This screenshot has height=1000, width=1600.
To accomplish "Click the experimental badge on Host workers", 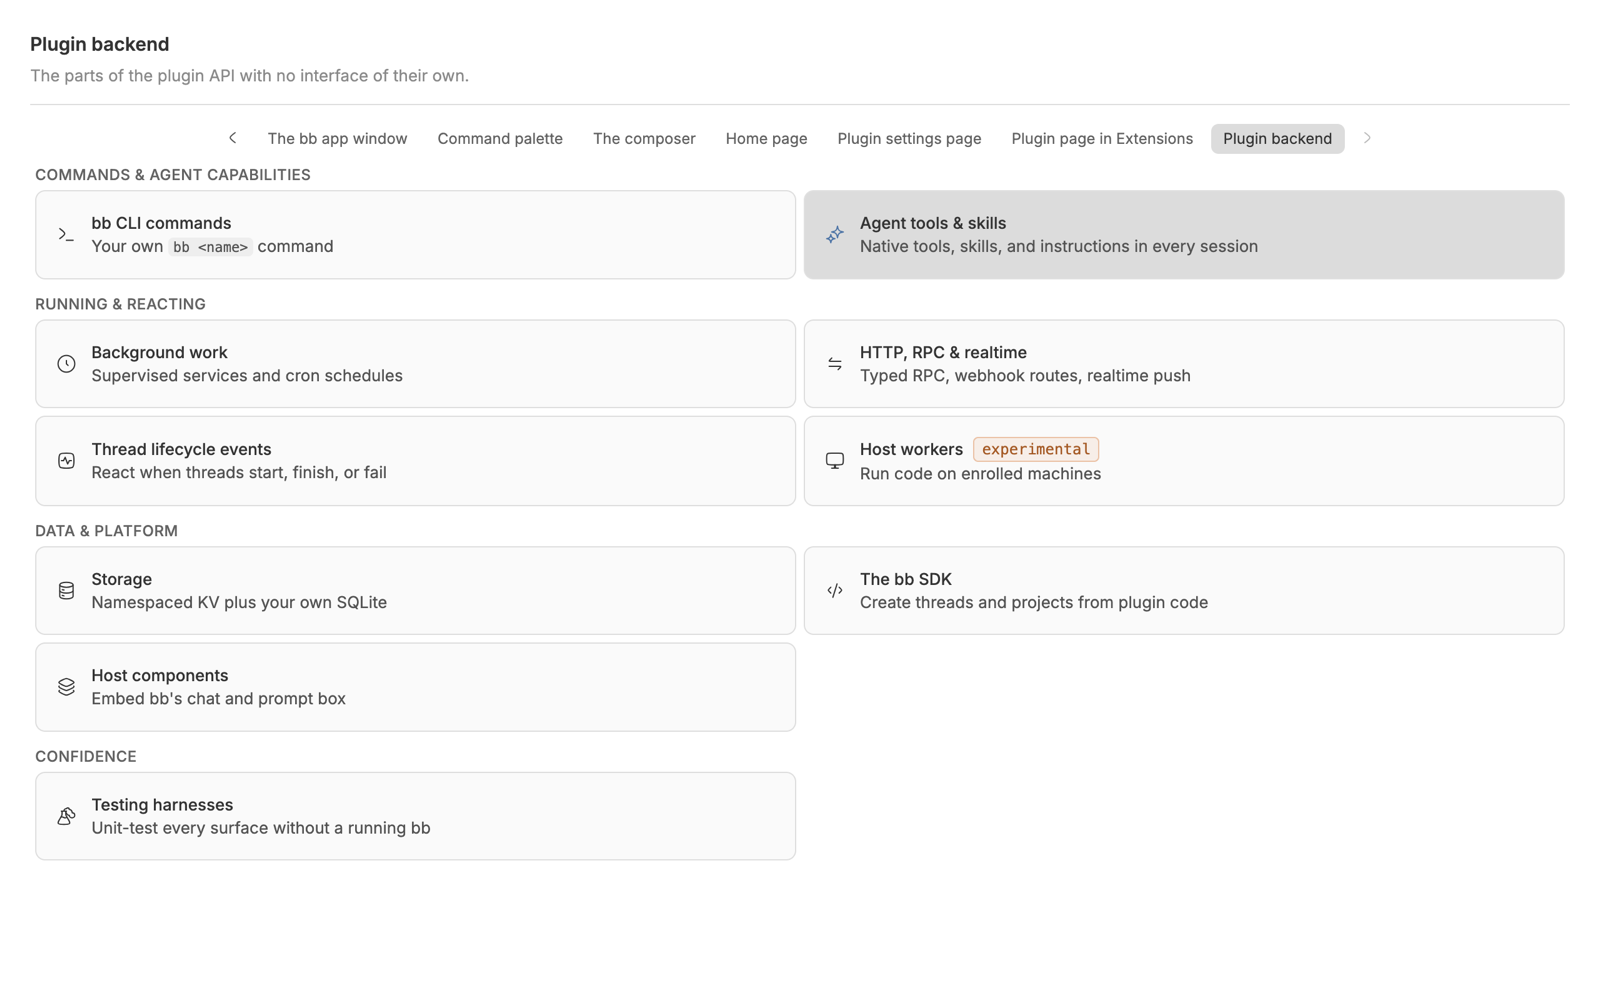I will point(1036,449).
